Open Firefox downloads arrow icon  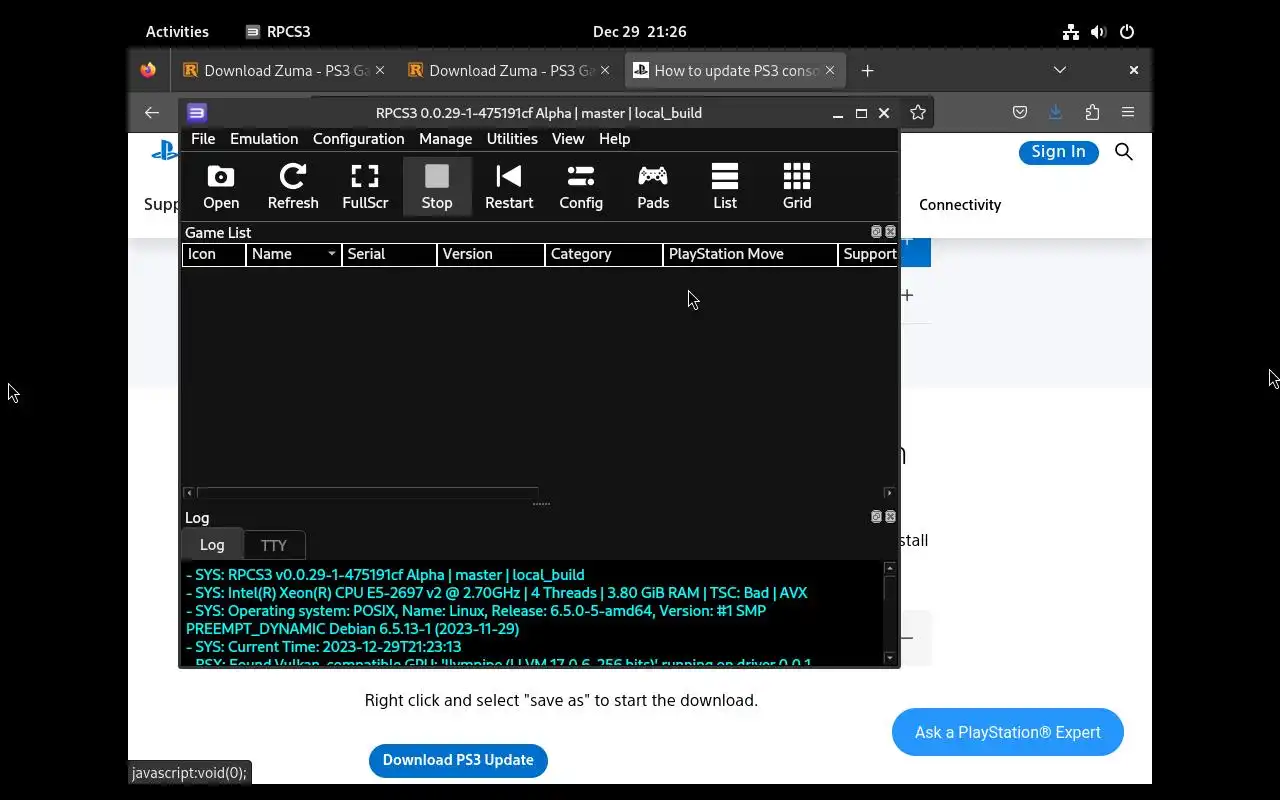[x=1055, y=113]
